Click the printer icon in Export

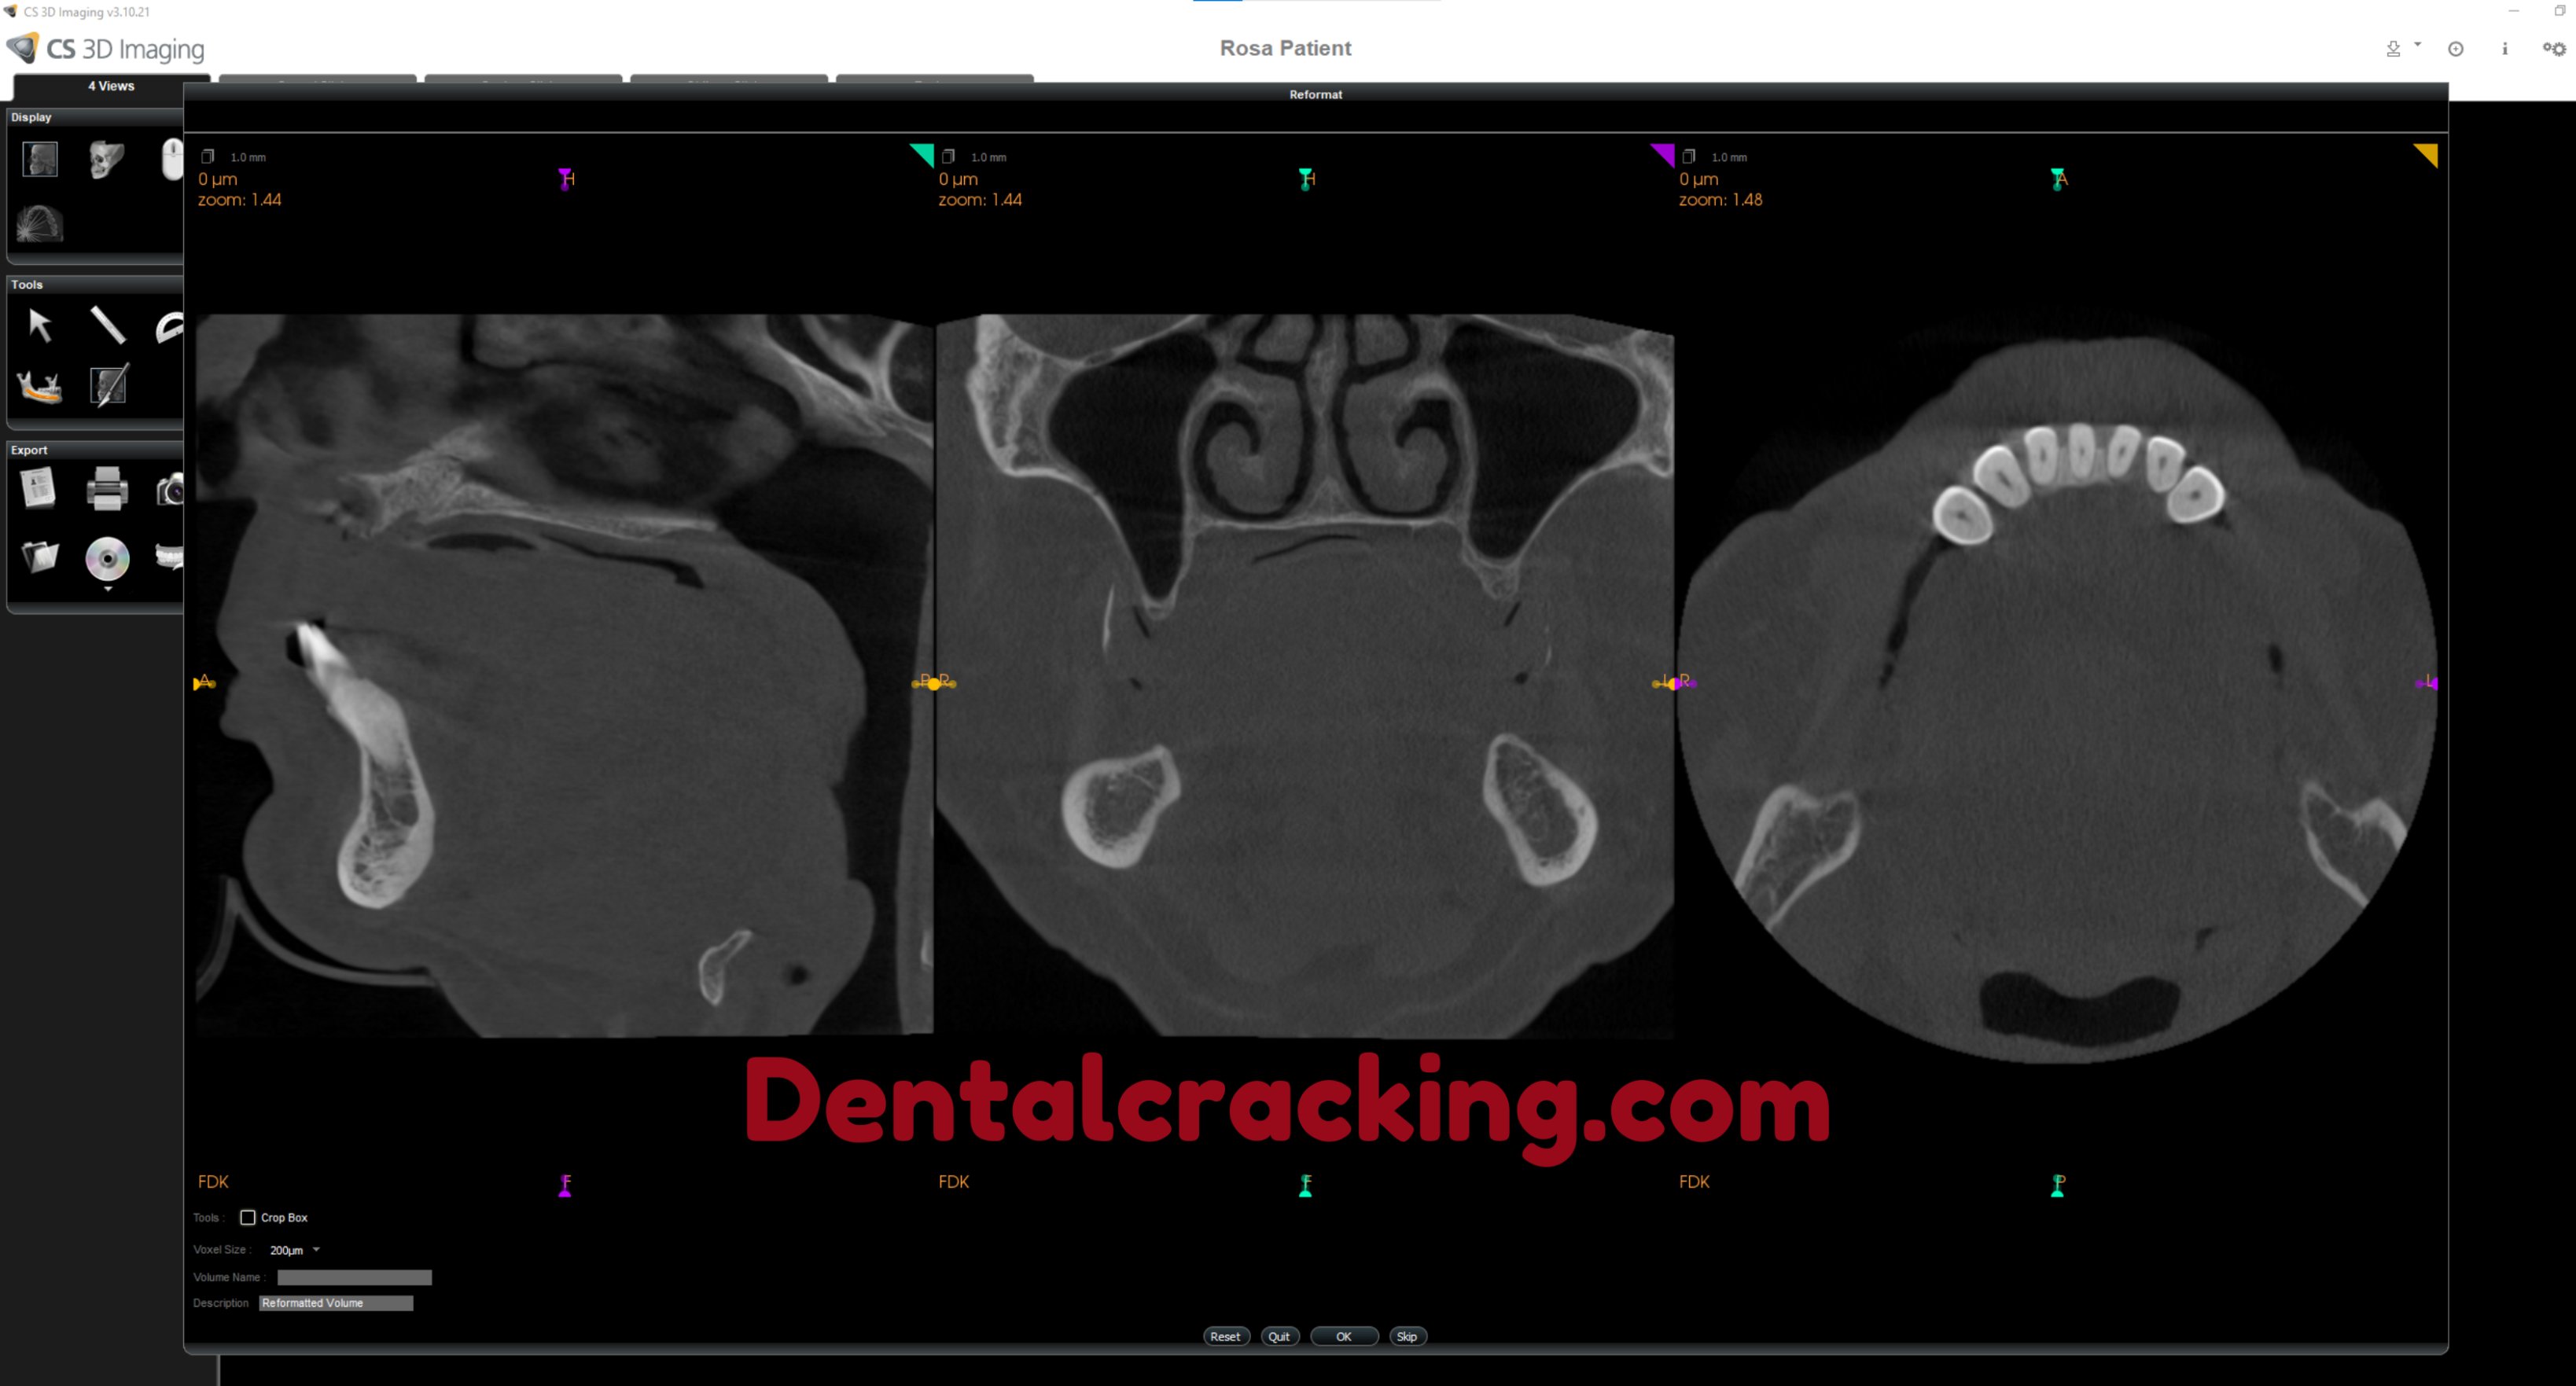(x=107, y=490)
